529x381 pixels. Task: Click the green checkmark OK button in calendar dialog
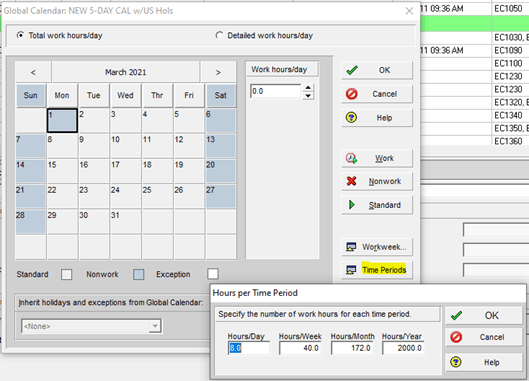click(x=377, y=70)
